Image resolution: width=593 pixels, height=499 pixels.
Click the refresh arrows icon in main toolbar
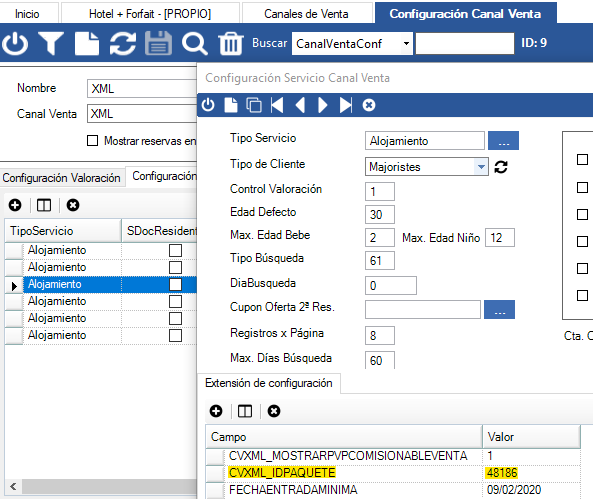(123, 44)
